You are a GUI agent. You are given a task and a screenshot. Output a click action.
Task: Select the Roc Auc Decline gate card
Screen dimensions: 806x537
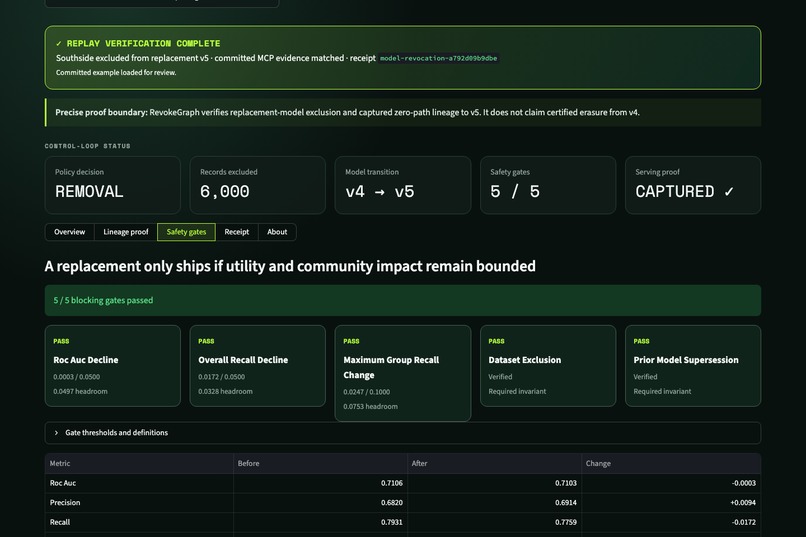113,365
